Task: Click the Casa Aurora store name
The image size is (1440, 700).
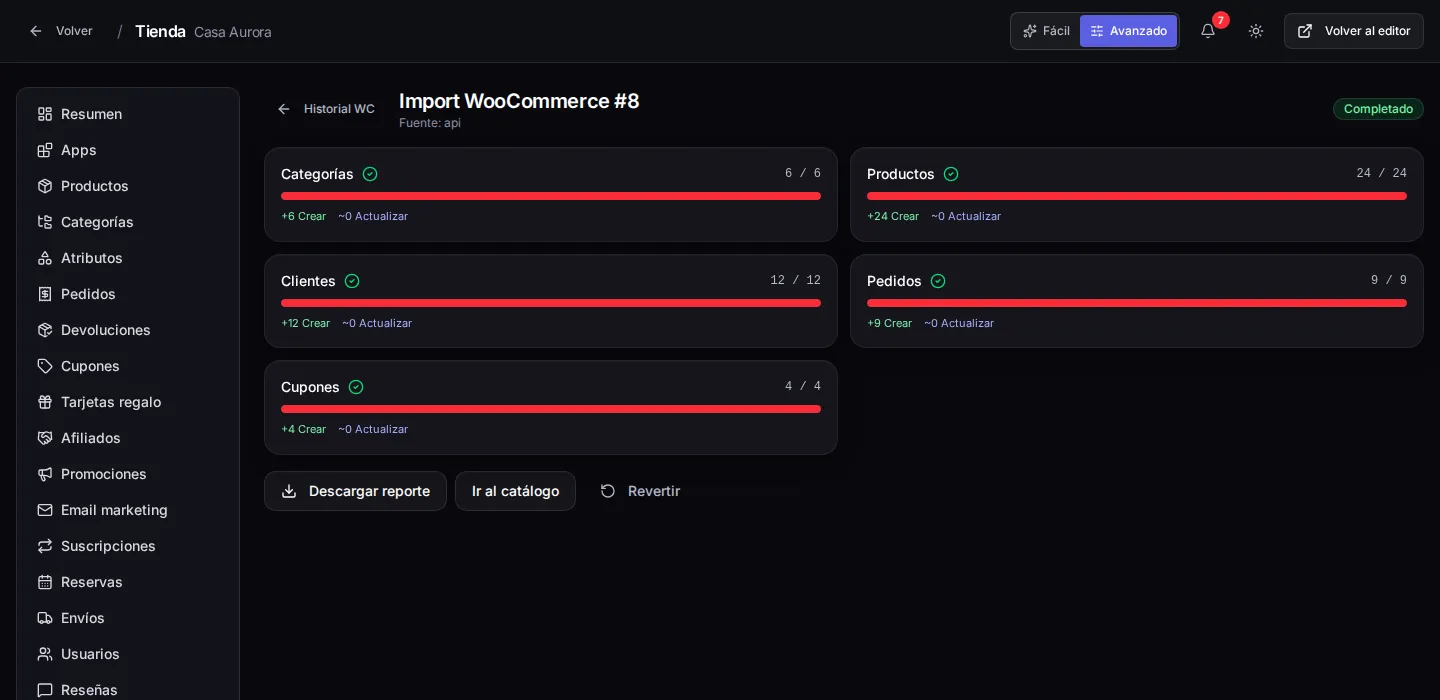Action: coord(233,32)
